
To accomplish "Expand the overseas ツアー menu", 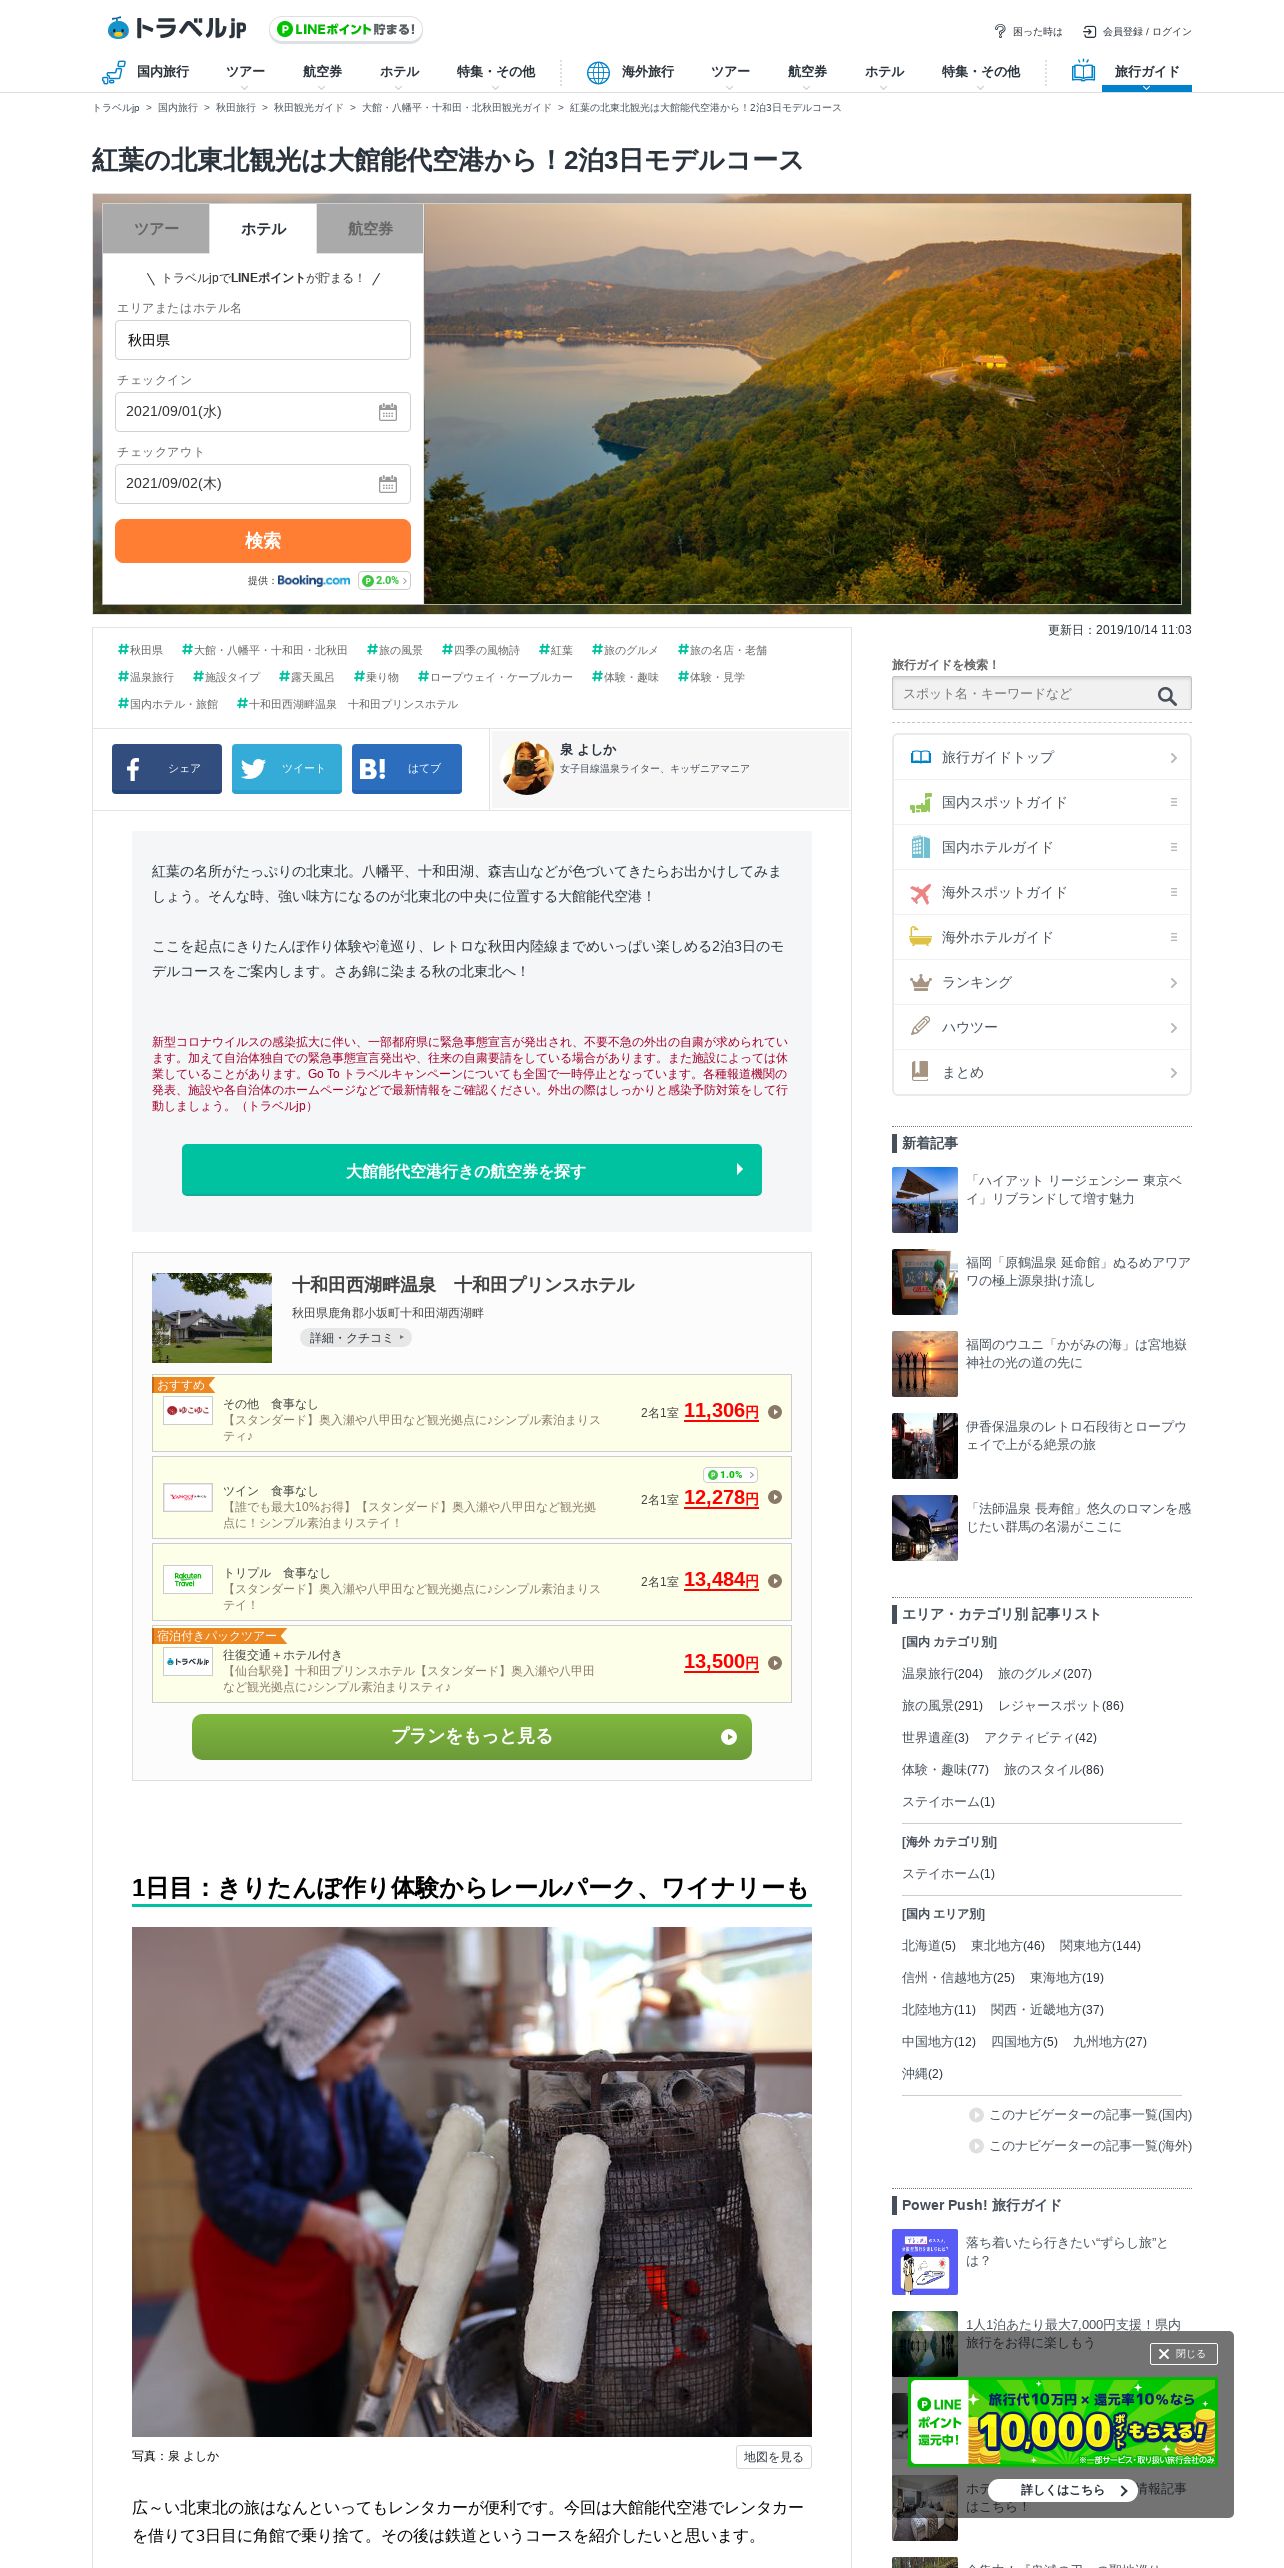I will coord(730,75).
